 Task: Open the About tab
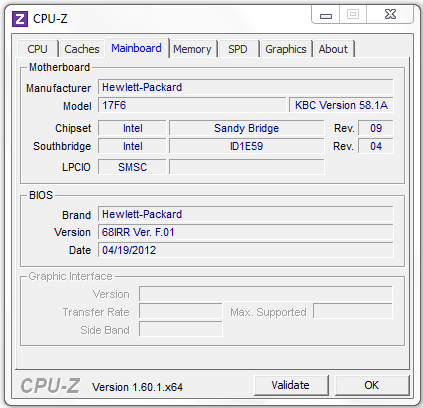click(333, 49)
